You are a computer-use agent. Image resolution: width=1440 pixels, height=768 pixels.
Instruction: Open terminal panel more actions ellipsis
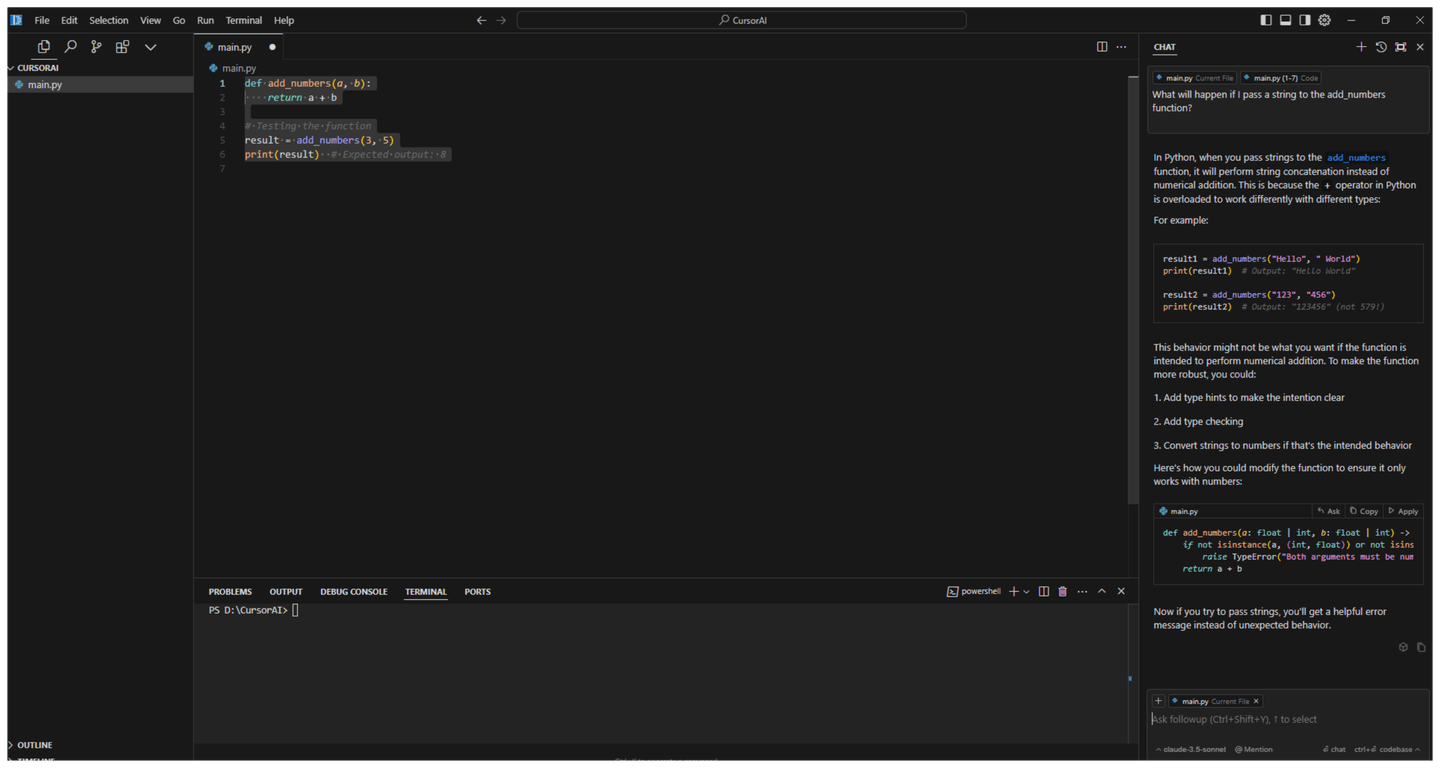[1082, 591]
